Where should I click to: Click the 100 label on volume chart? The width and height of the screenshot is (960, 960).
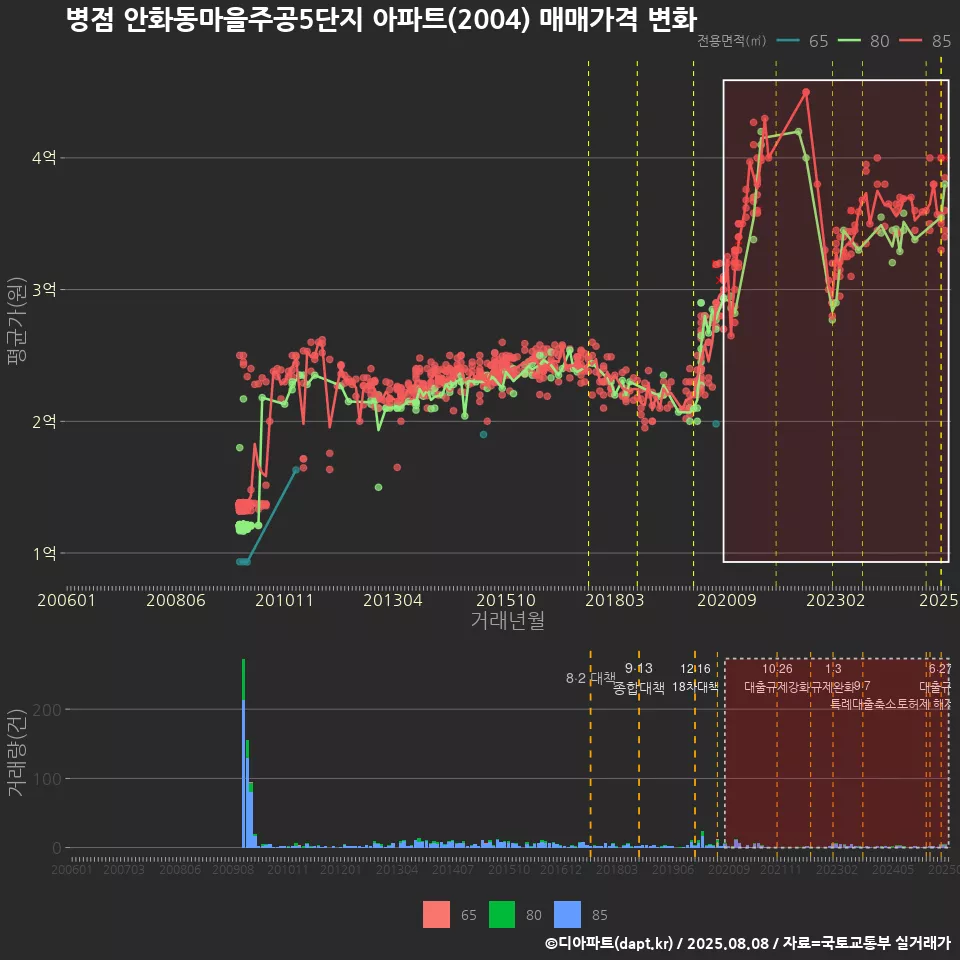tap(47, 779)
